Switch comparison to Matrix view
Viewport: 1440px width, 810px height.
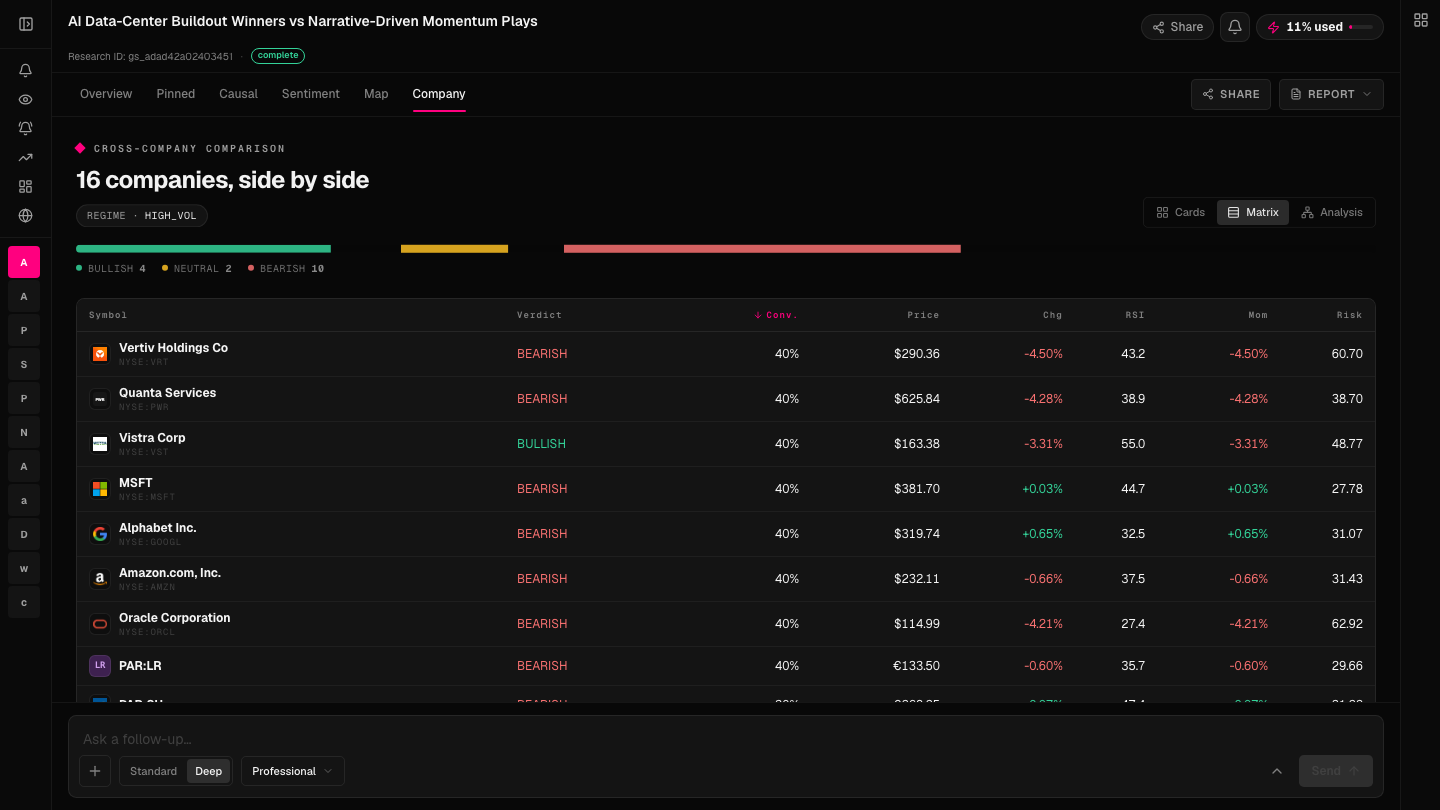tap(1253, 212)
